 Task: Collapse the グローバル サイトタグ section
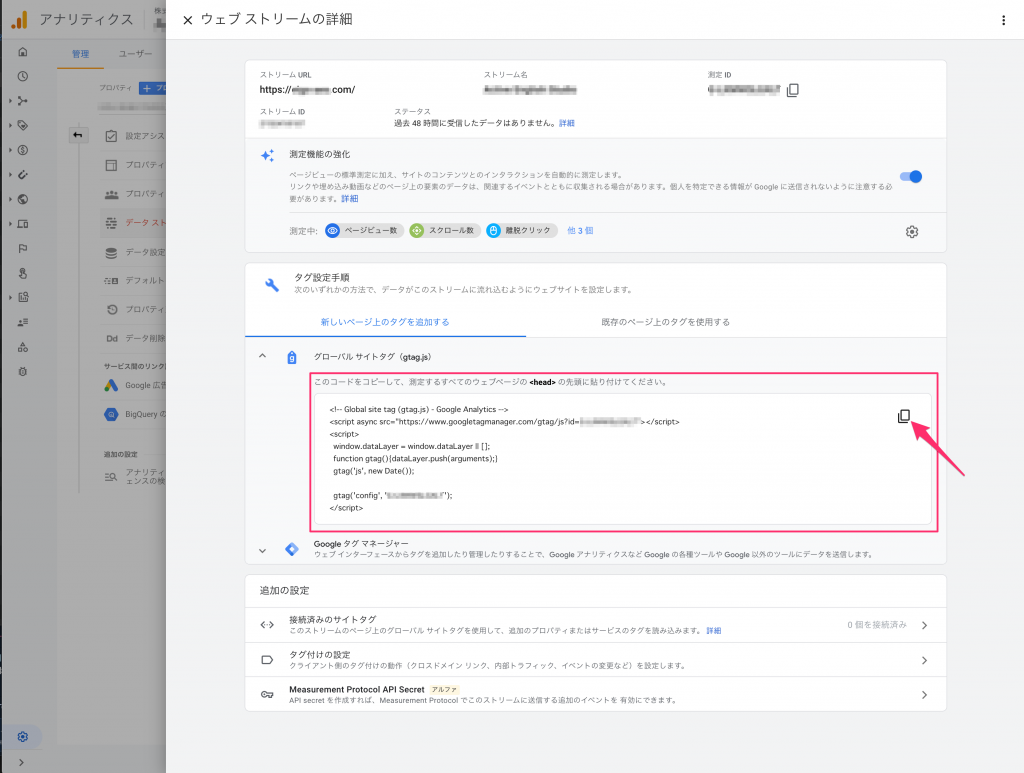pos(263,356)
